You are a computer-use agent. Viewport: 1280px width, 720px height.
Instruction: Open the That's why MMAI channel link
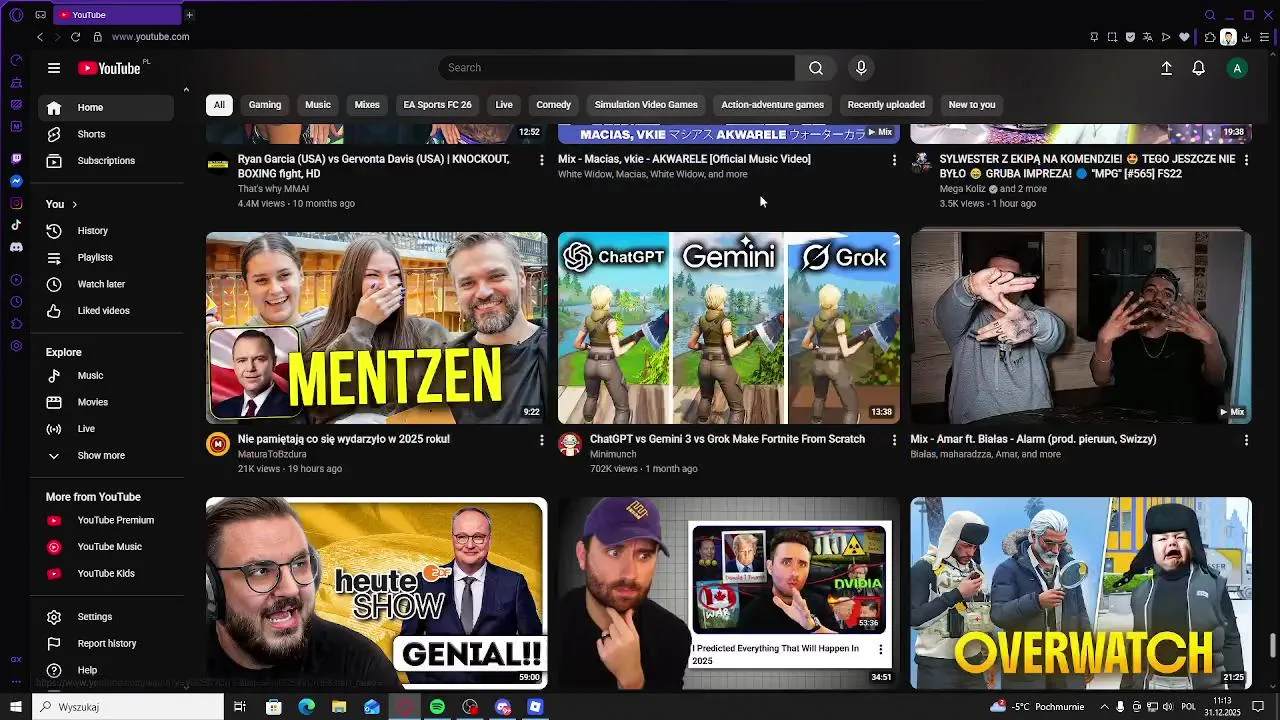click(273, 189)
